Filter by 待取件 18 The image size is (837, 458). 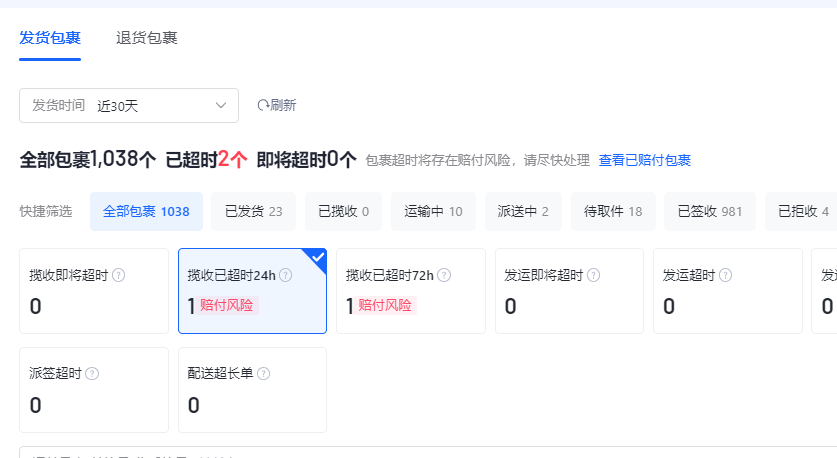[x=613, y=211]
